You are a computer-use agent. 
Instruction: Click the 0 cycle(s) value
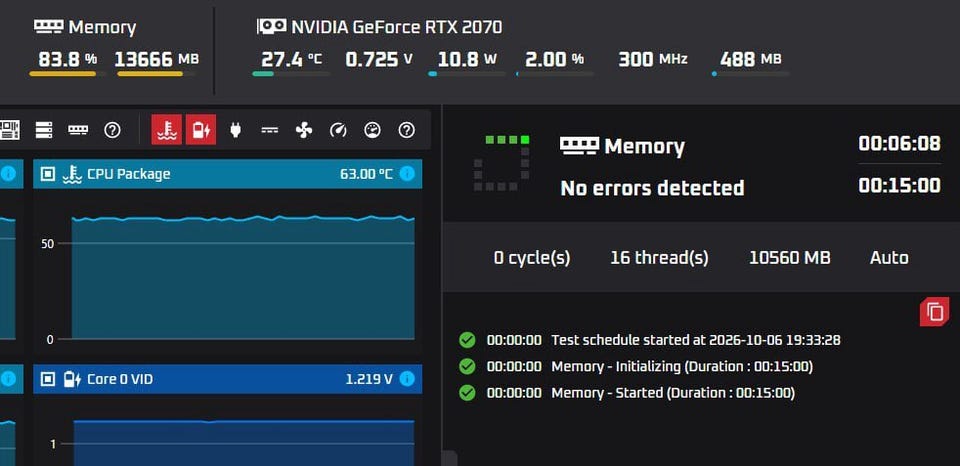pyautogui.click(x=532, y=258)
